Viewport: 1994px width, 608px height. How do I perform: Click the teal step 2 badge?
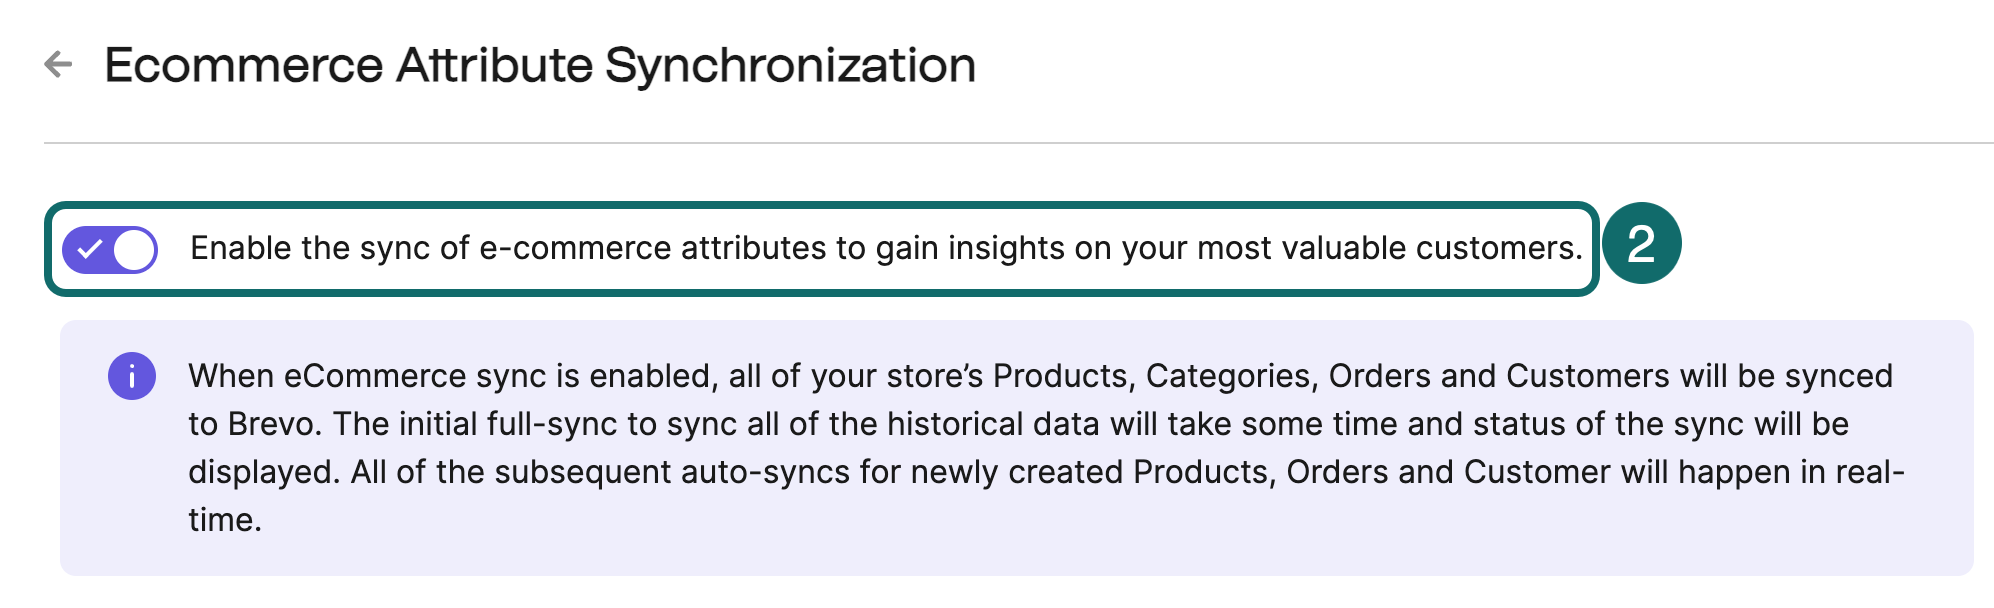[1641, 244]
